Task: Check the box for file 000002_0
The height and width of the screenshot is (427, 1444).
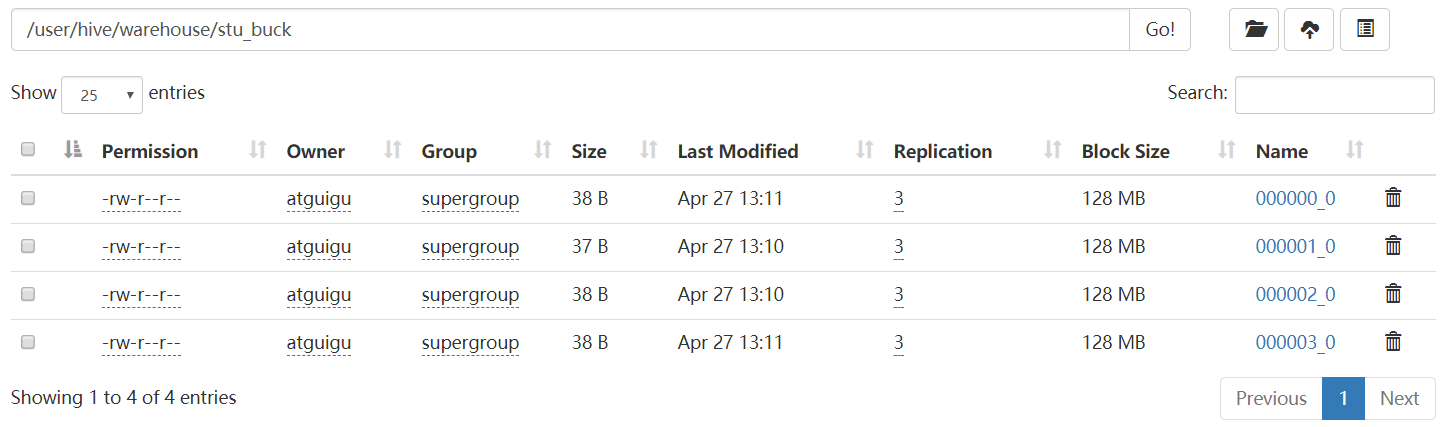Action: coord(28,294)
